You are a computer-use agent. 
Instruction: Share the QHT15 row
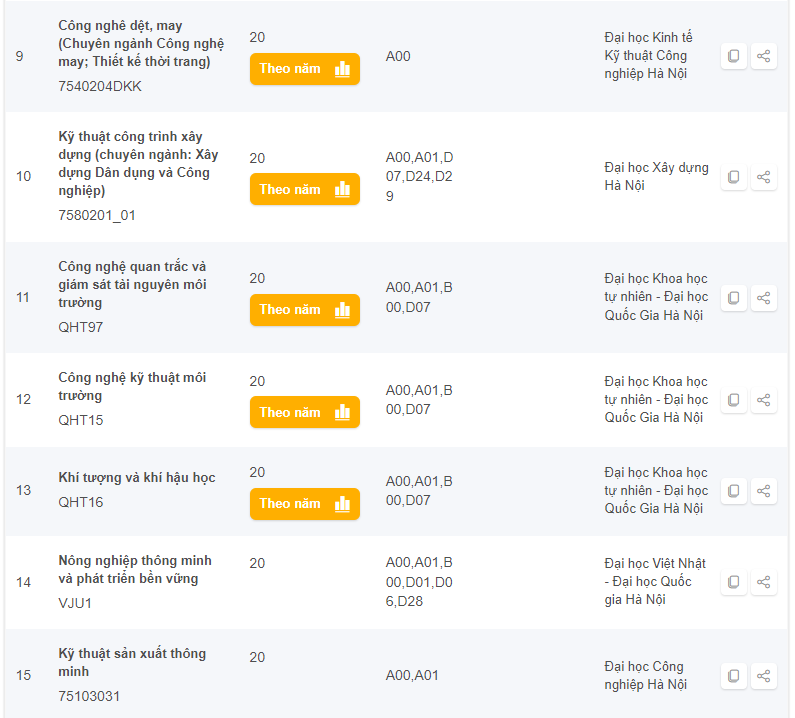click(764, 400)
